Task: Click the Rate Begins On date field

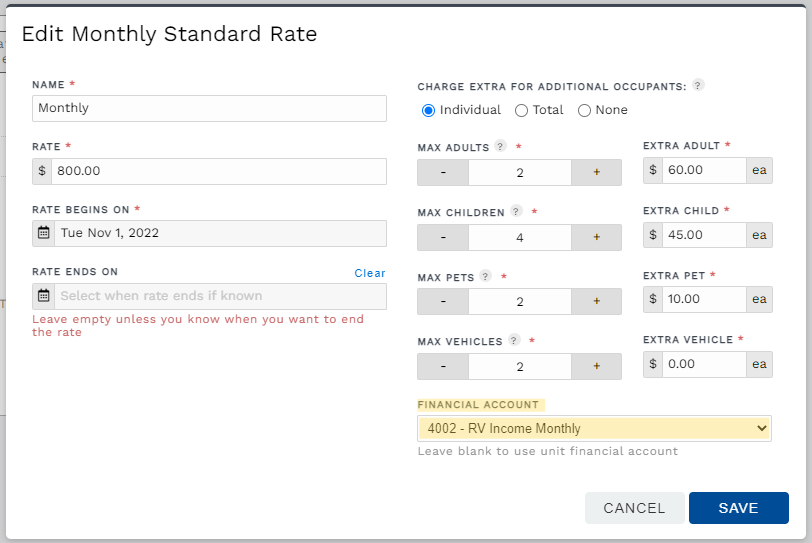Action: [221, 233]
